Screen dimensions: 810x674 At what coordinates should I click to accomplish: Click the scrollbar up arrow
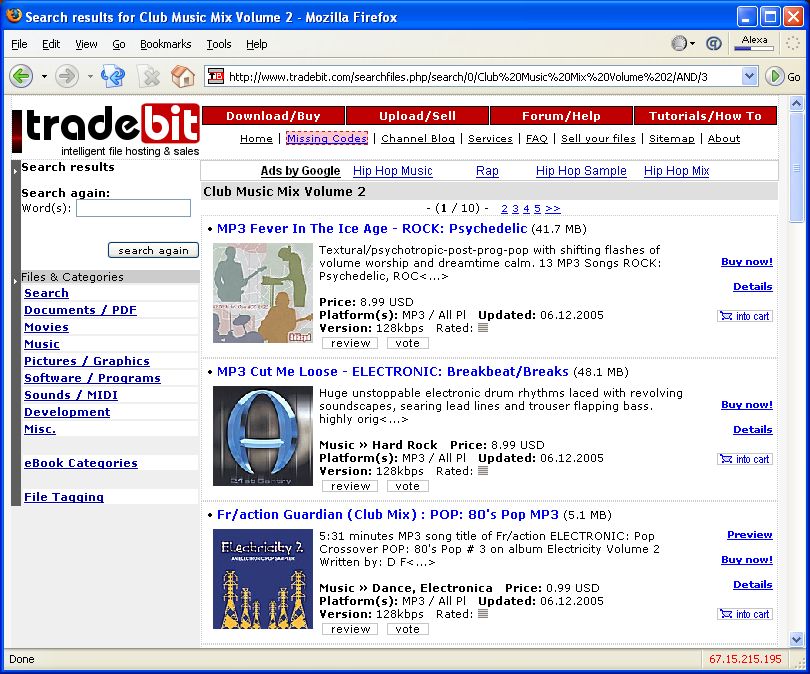tap(797, 104)
